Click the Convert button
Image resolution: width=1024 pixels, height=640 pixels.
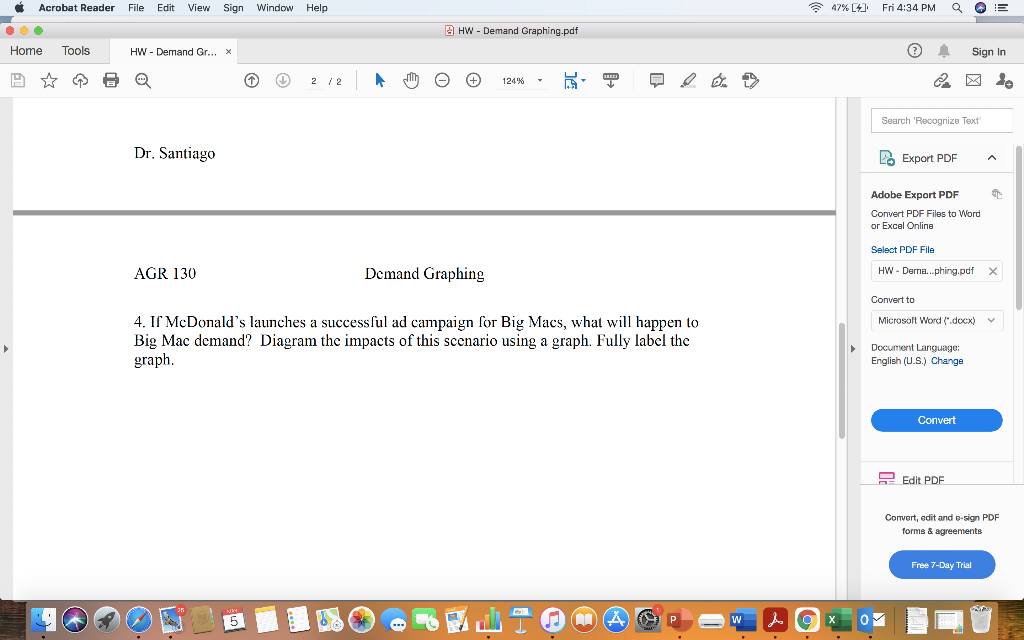pyautogui.click(x=936, y=420)
